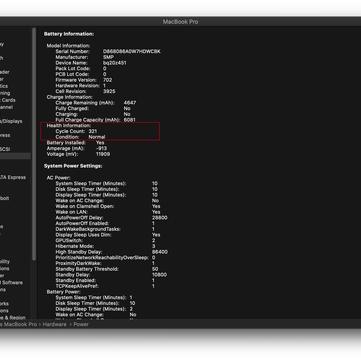
Task: Click the 'PrioritizeNetworkReachabilityOverSleep:' label
Action: (x=102, y=258)
